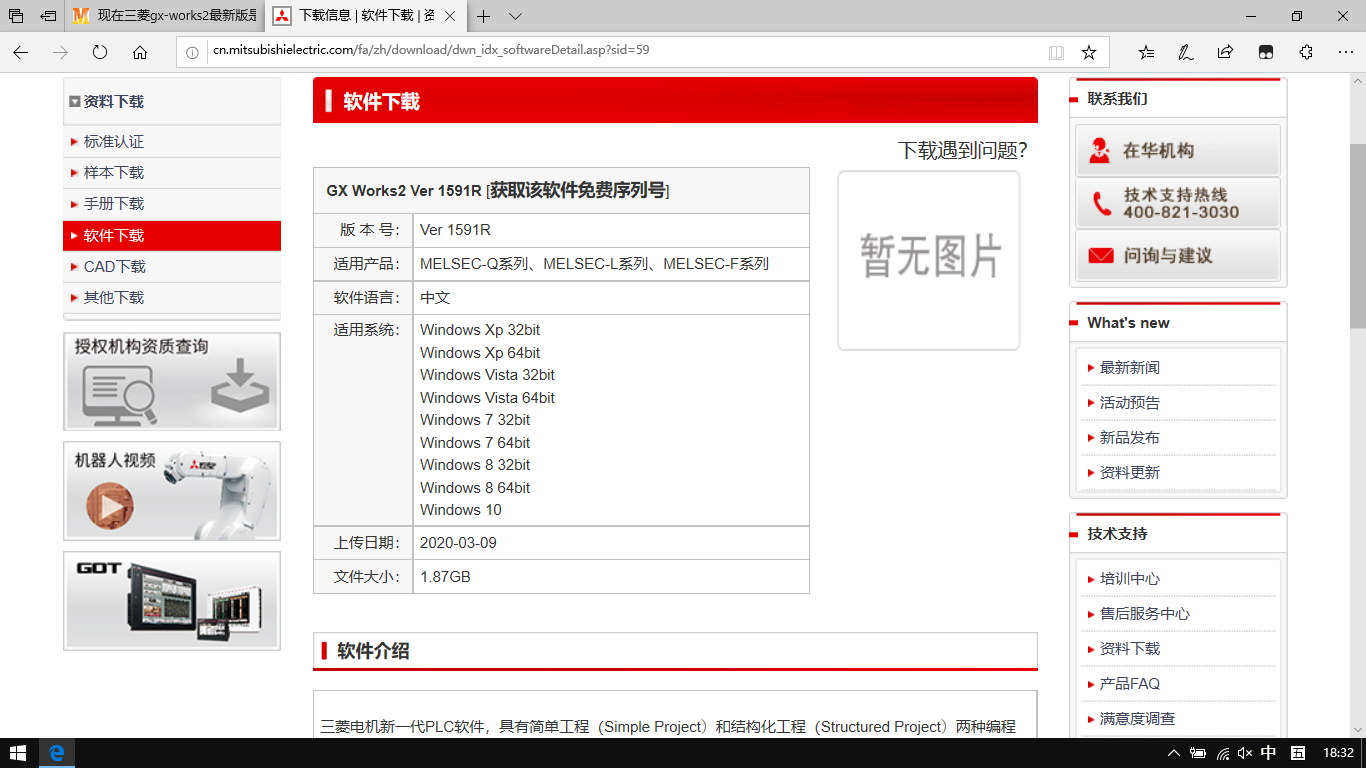The image size is (1366, 768).
Task: Collapse the 资料下载 sidebar header
Action: click(x=75, y=102)
